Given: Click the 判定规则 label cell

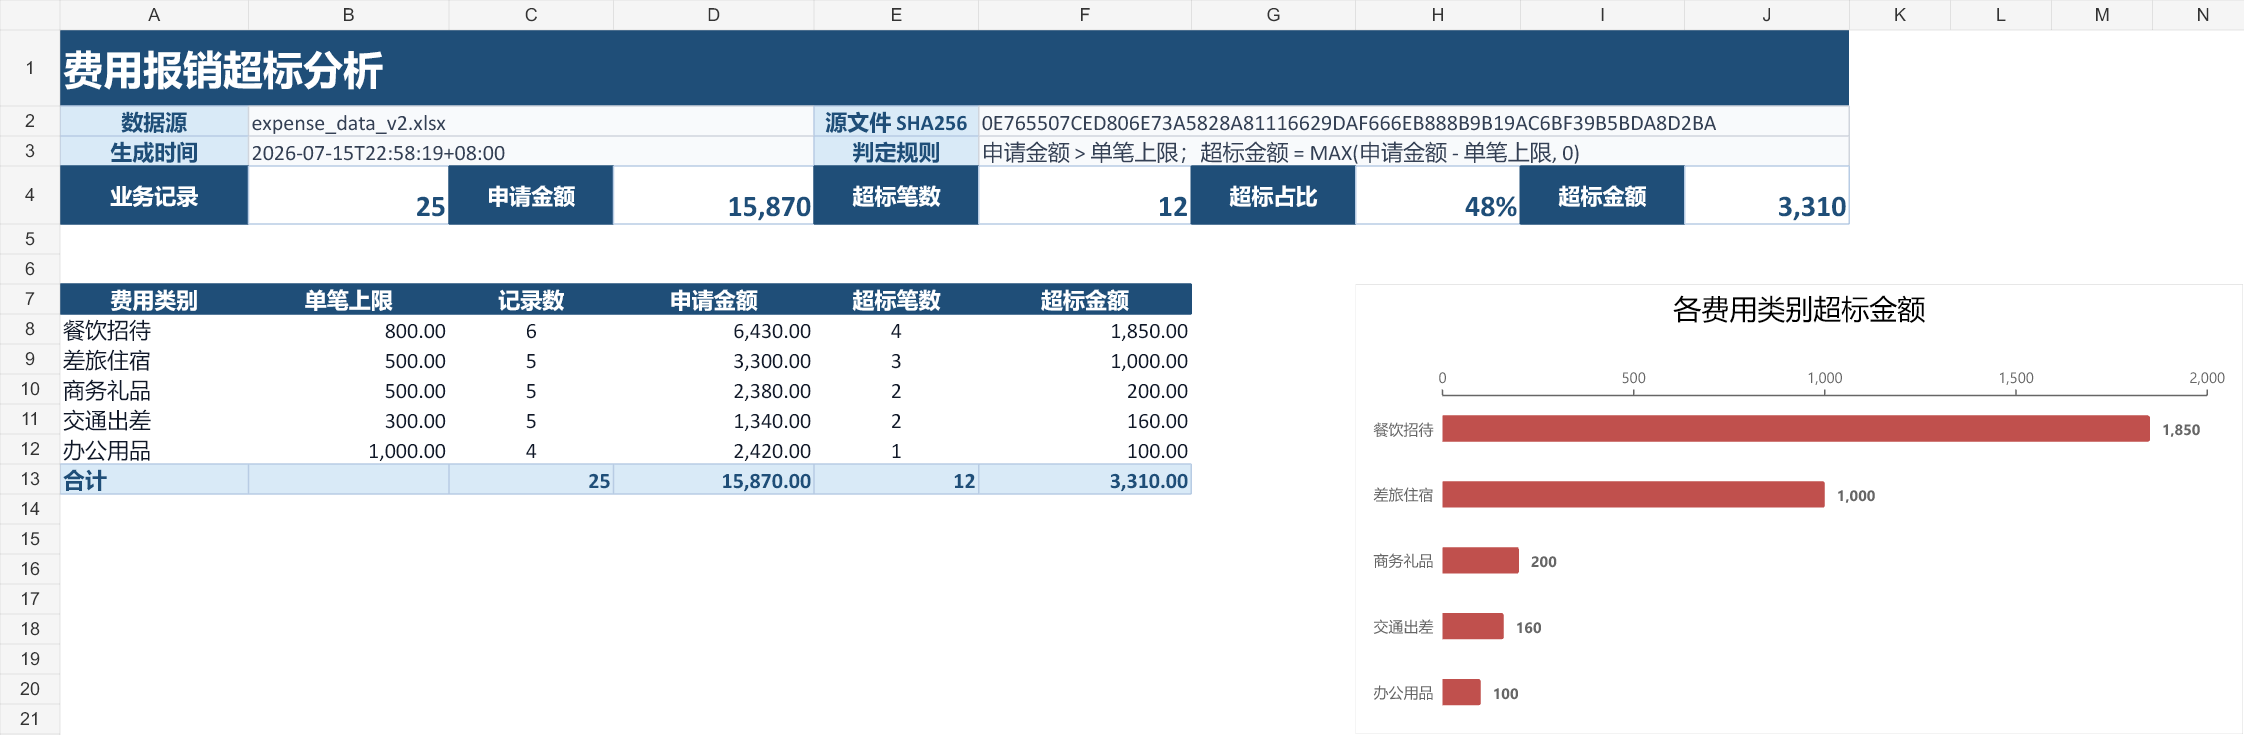Looking at the screenshot, I should [896, 152].
